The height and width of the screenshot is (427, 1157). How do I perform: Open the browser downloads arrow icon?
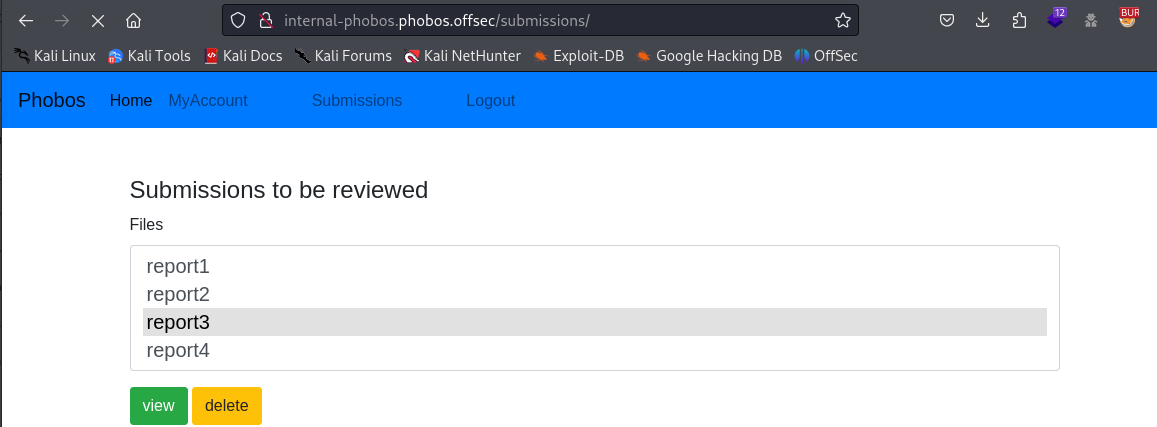pos(982,20)
